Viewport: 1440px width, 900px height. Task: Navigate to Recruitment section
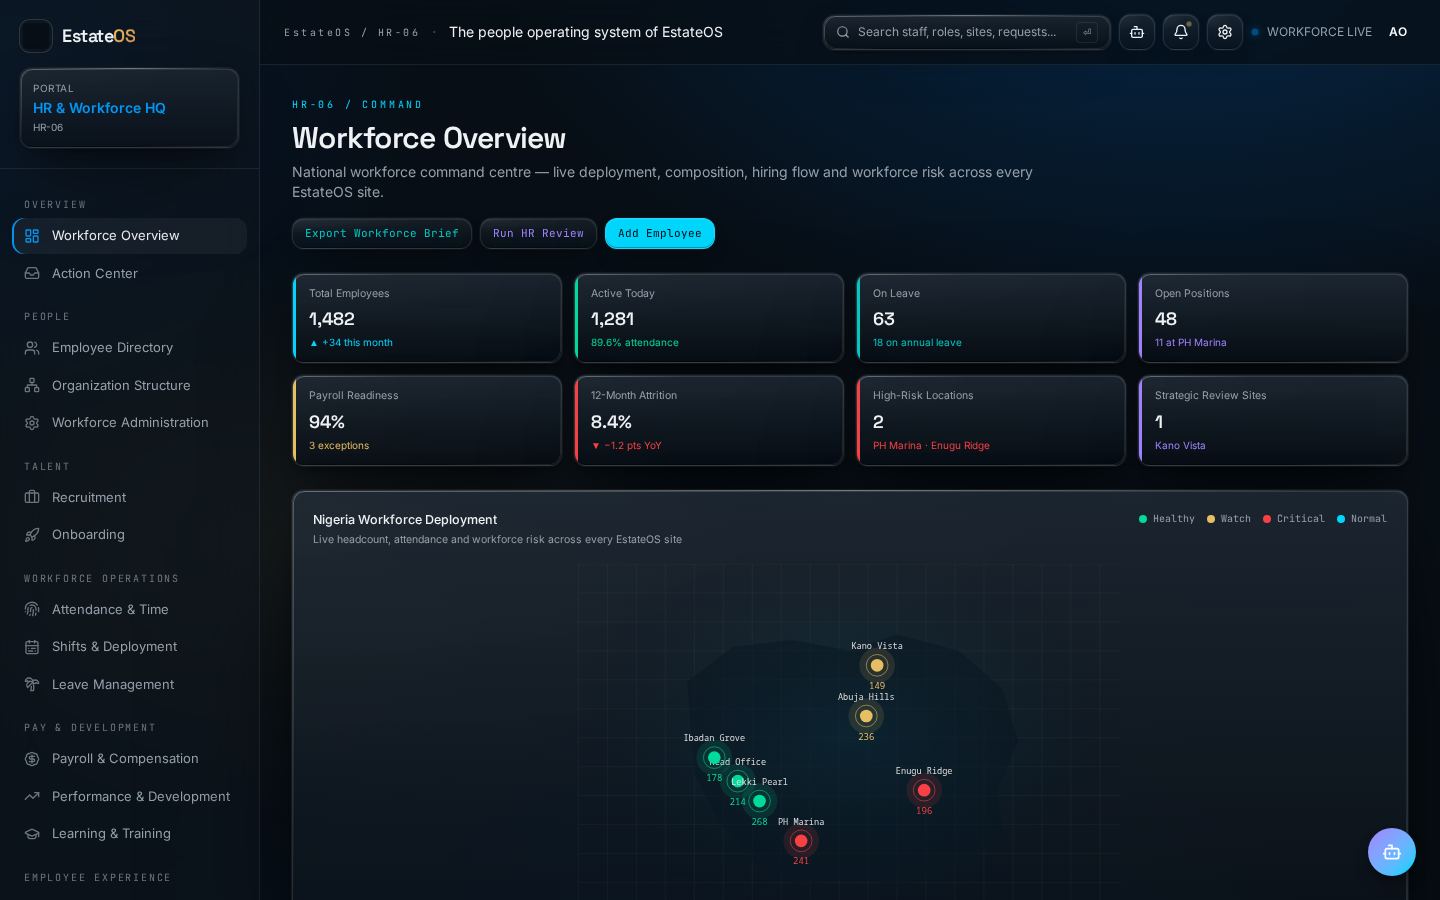(x=129, y=497)
